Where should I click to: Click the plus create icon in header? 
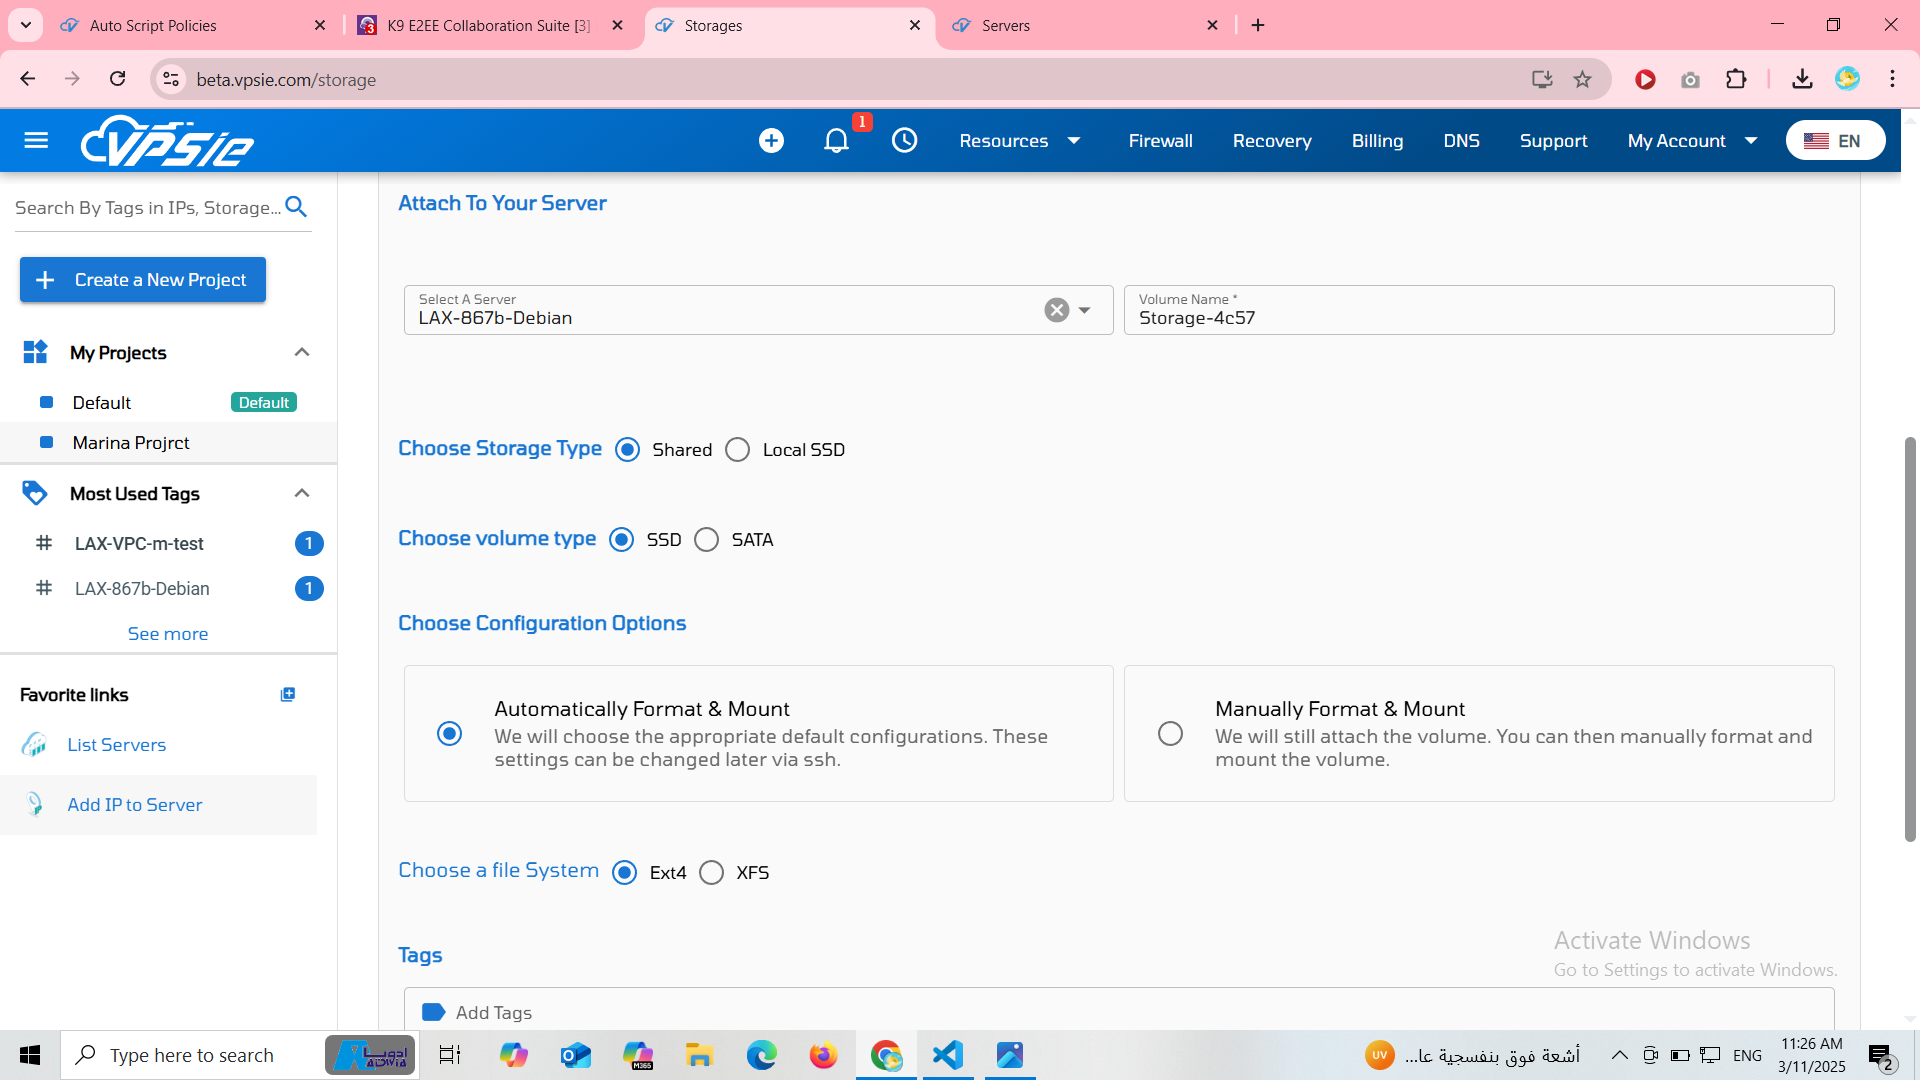tap(771, 141)
